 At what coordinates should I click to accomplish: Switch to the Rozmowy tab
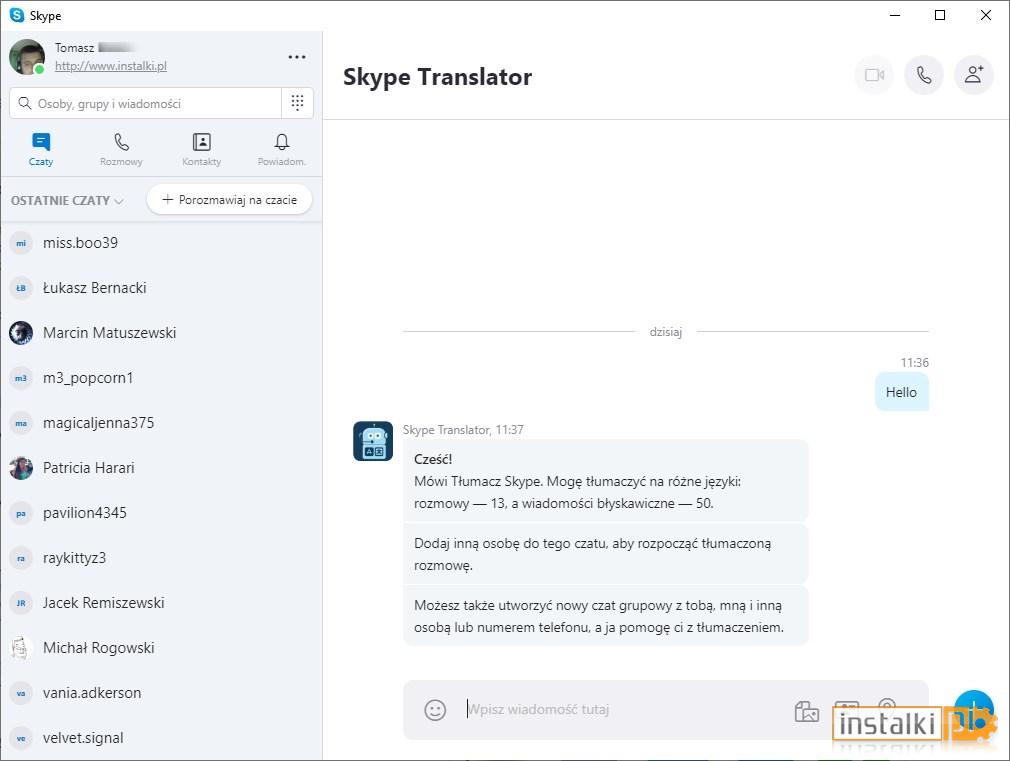(121, 149)
